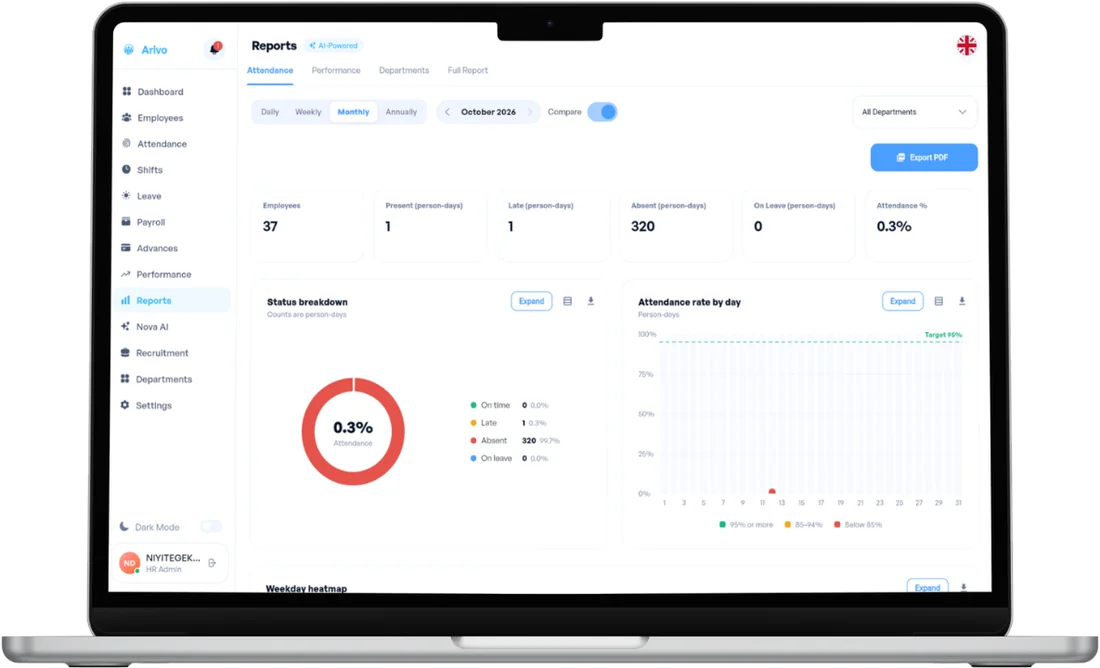This screenshot has width=1100, height=668.
Task: Click the AI-Powered badge
Action: [334, 46]
